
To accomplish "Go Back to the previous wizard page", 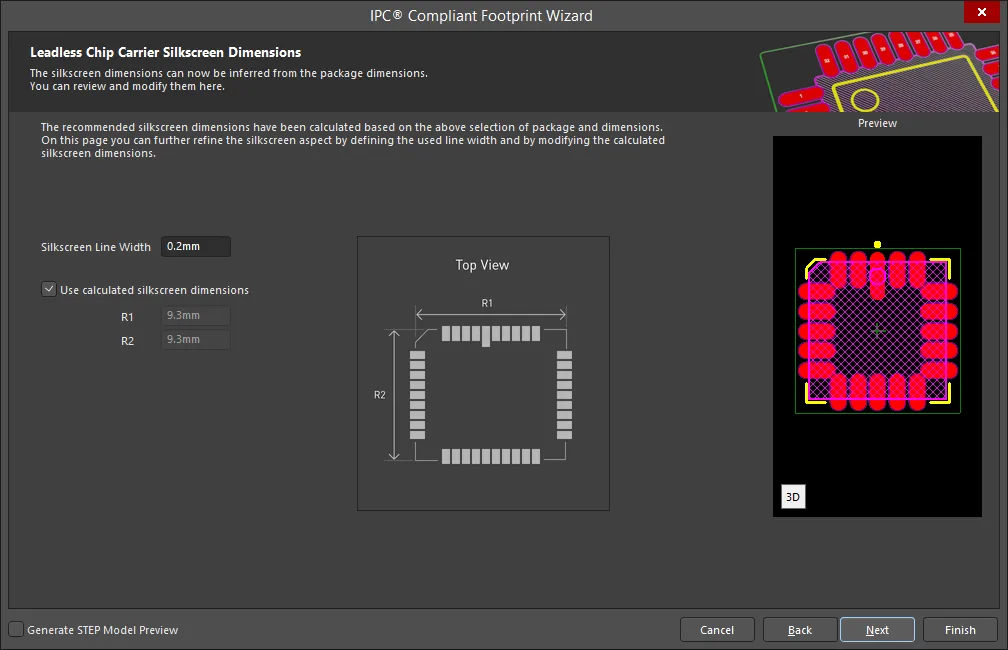I will 800,630.
